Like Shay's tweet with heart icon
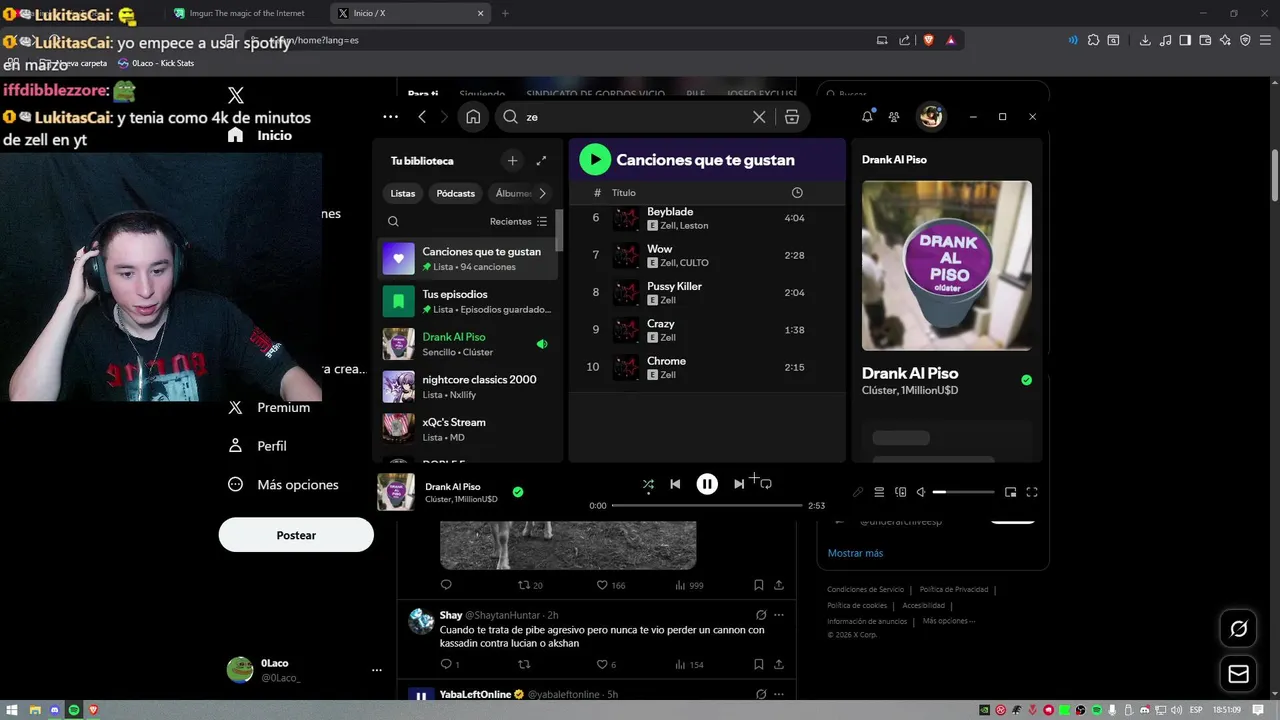1280x720 pixels. pos(602,664)
